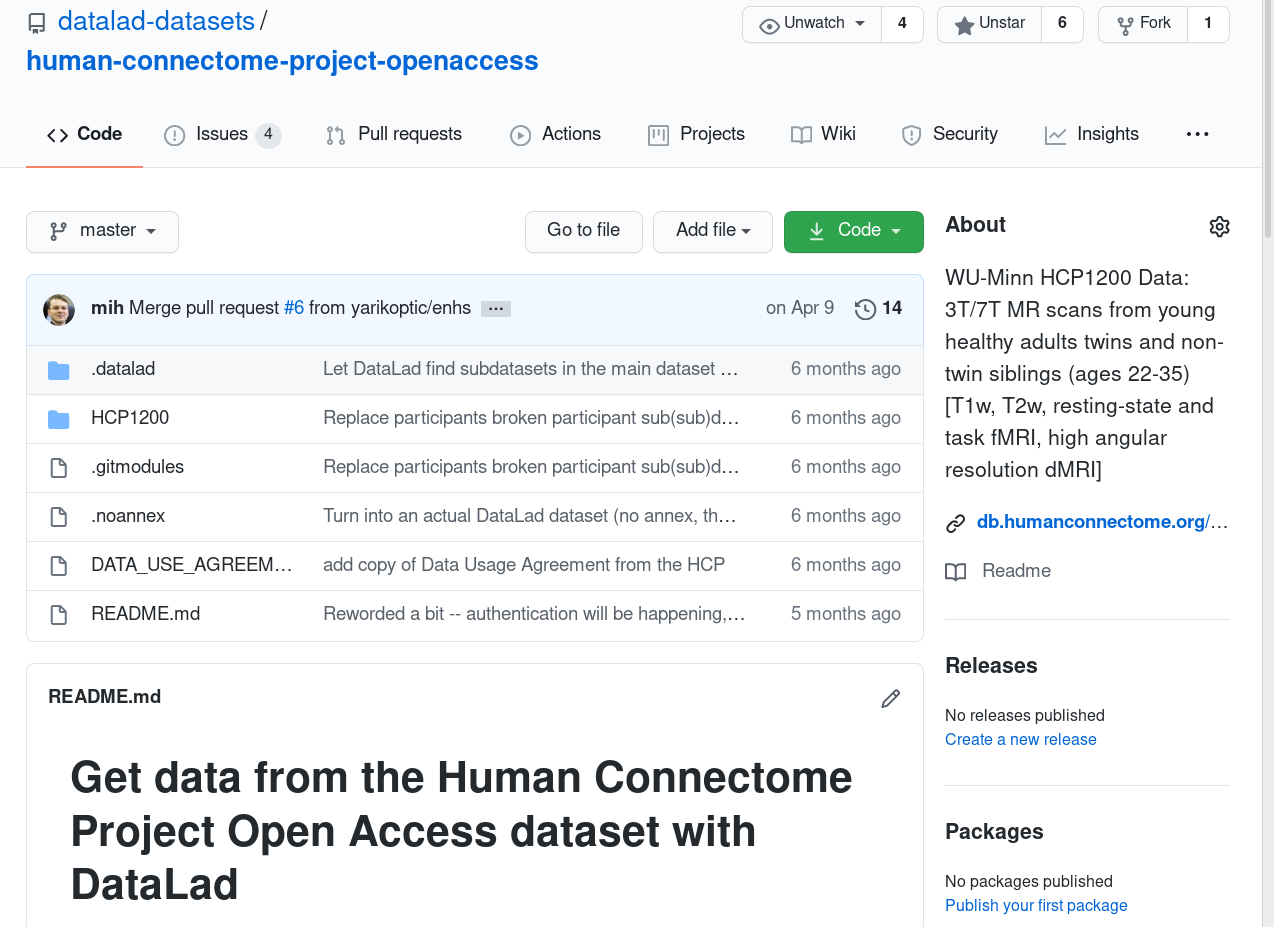This screenshot has width=1274, height=927.
Task: Click the Go to file button
Action: coord(583,231)
